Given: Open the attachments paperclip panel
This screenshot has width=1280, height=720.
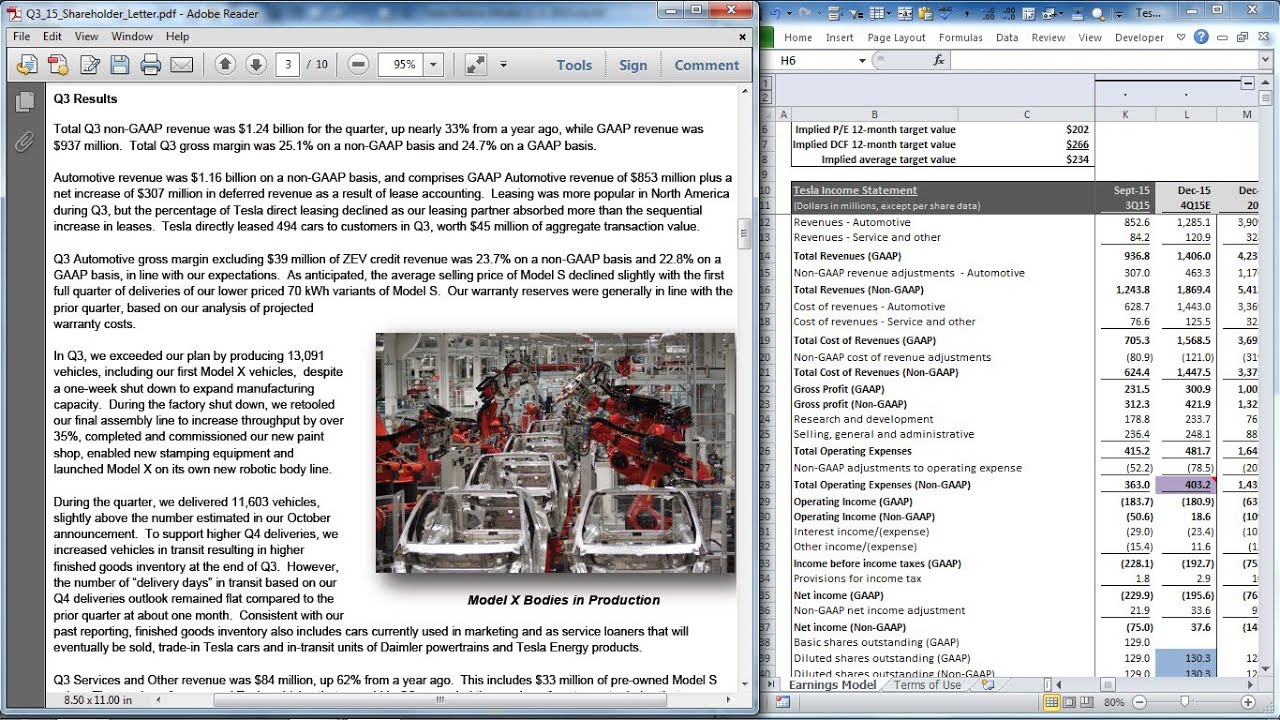Looking at the screenshot, I should tap(24, 141).
